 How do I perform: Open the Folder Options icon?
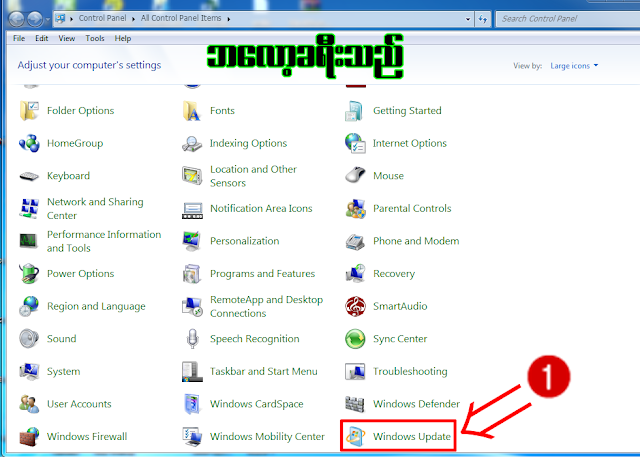coord(29,111)
